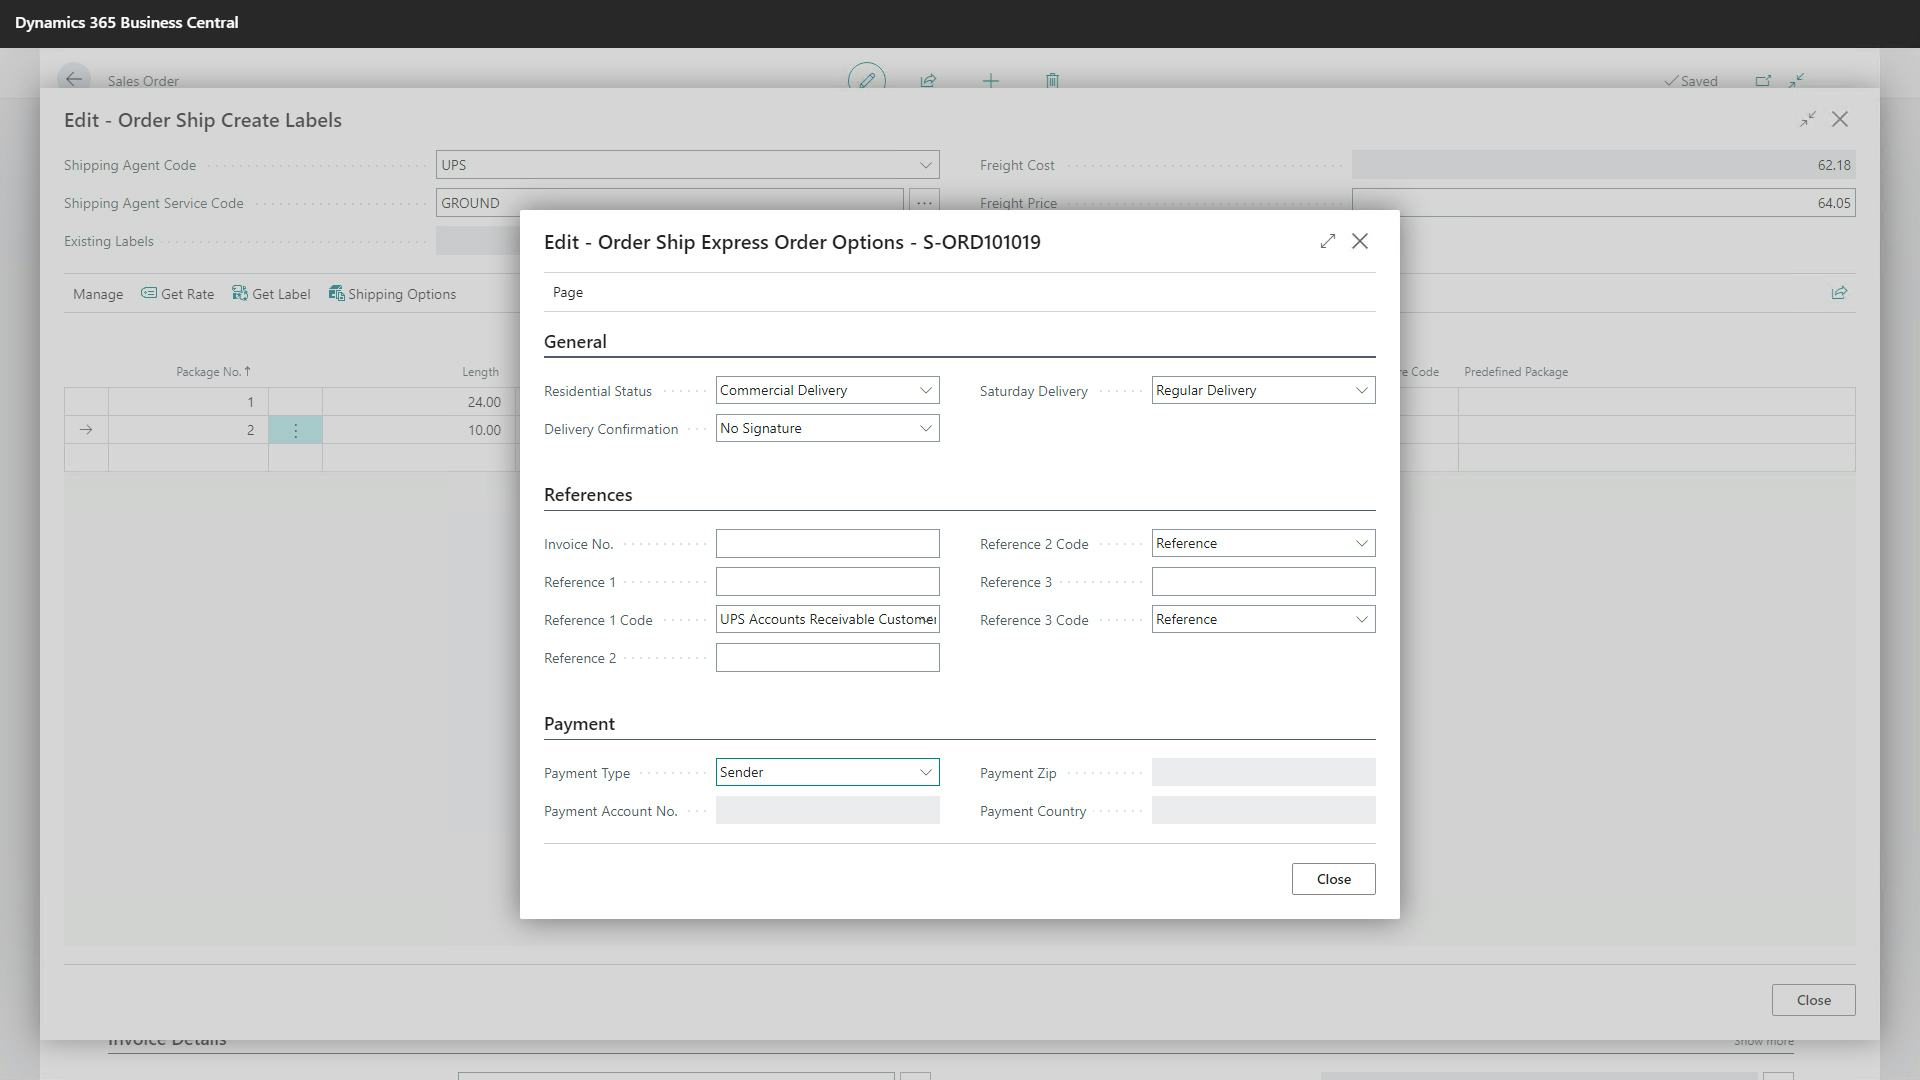The height and width of the screenshot is (1080, 1920).
Task: Click Close at the bottom right
Action: point(1813,999)
